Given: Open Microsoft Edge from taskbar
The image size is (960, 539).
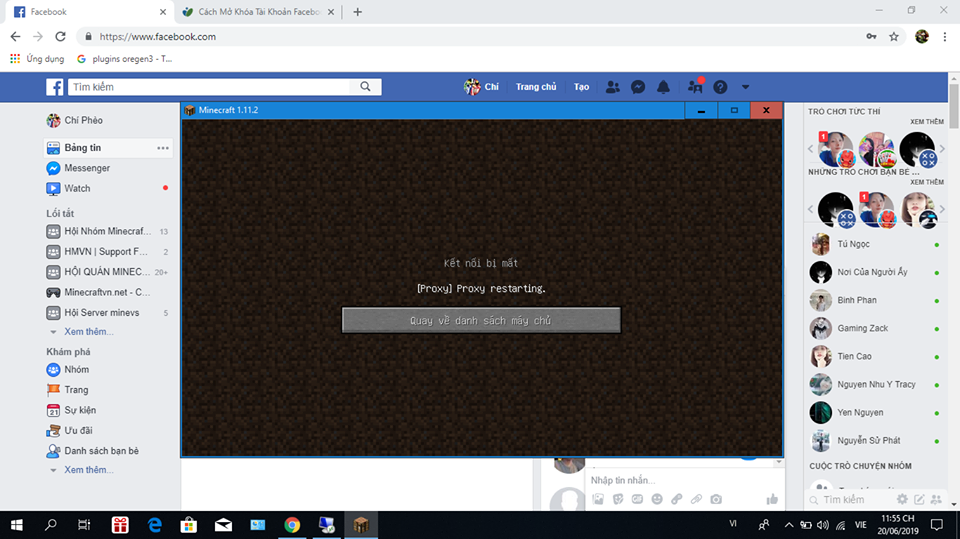Looking at the screenshot, I should point(154,525).
